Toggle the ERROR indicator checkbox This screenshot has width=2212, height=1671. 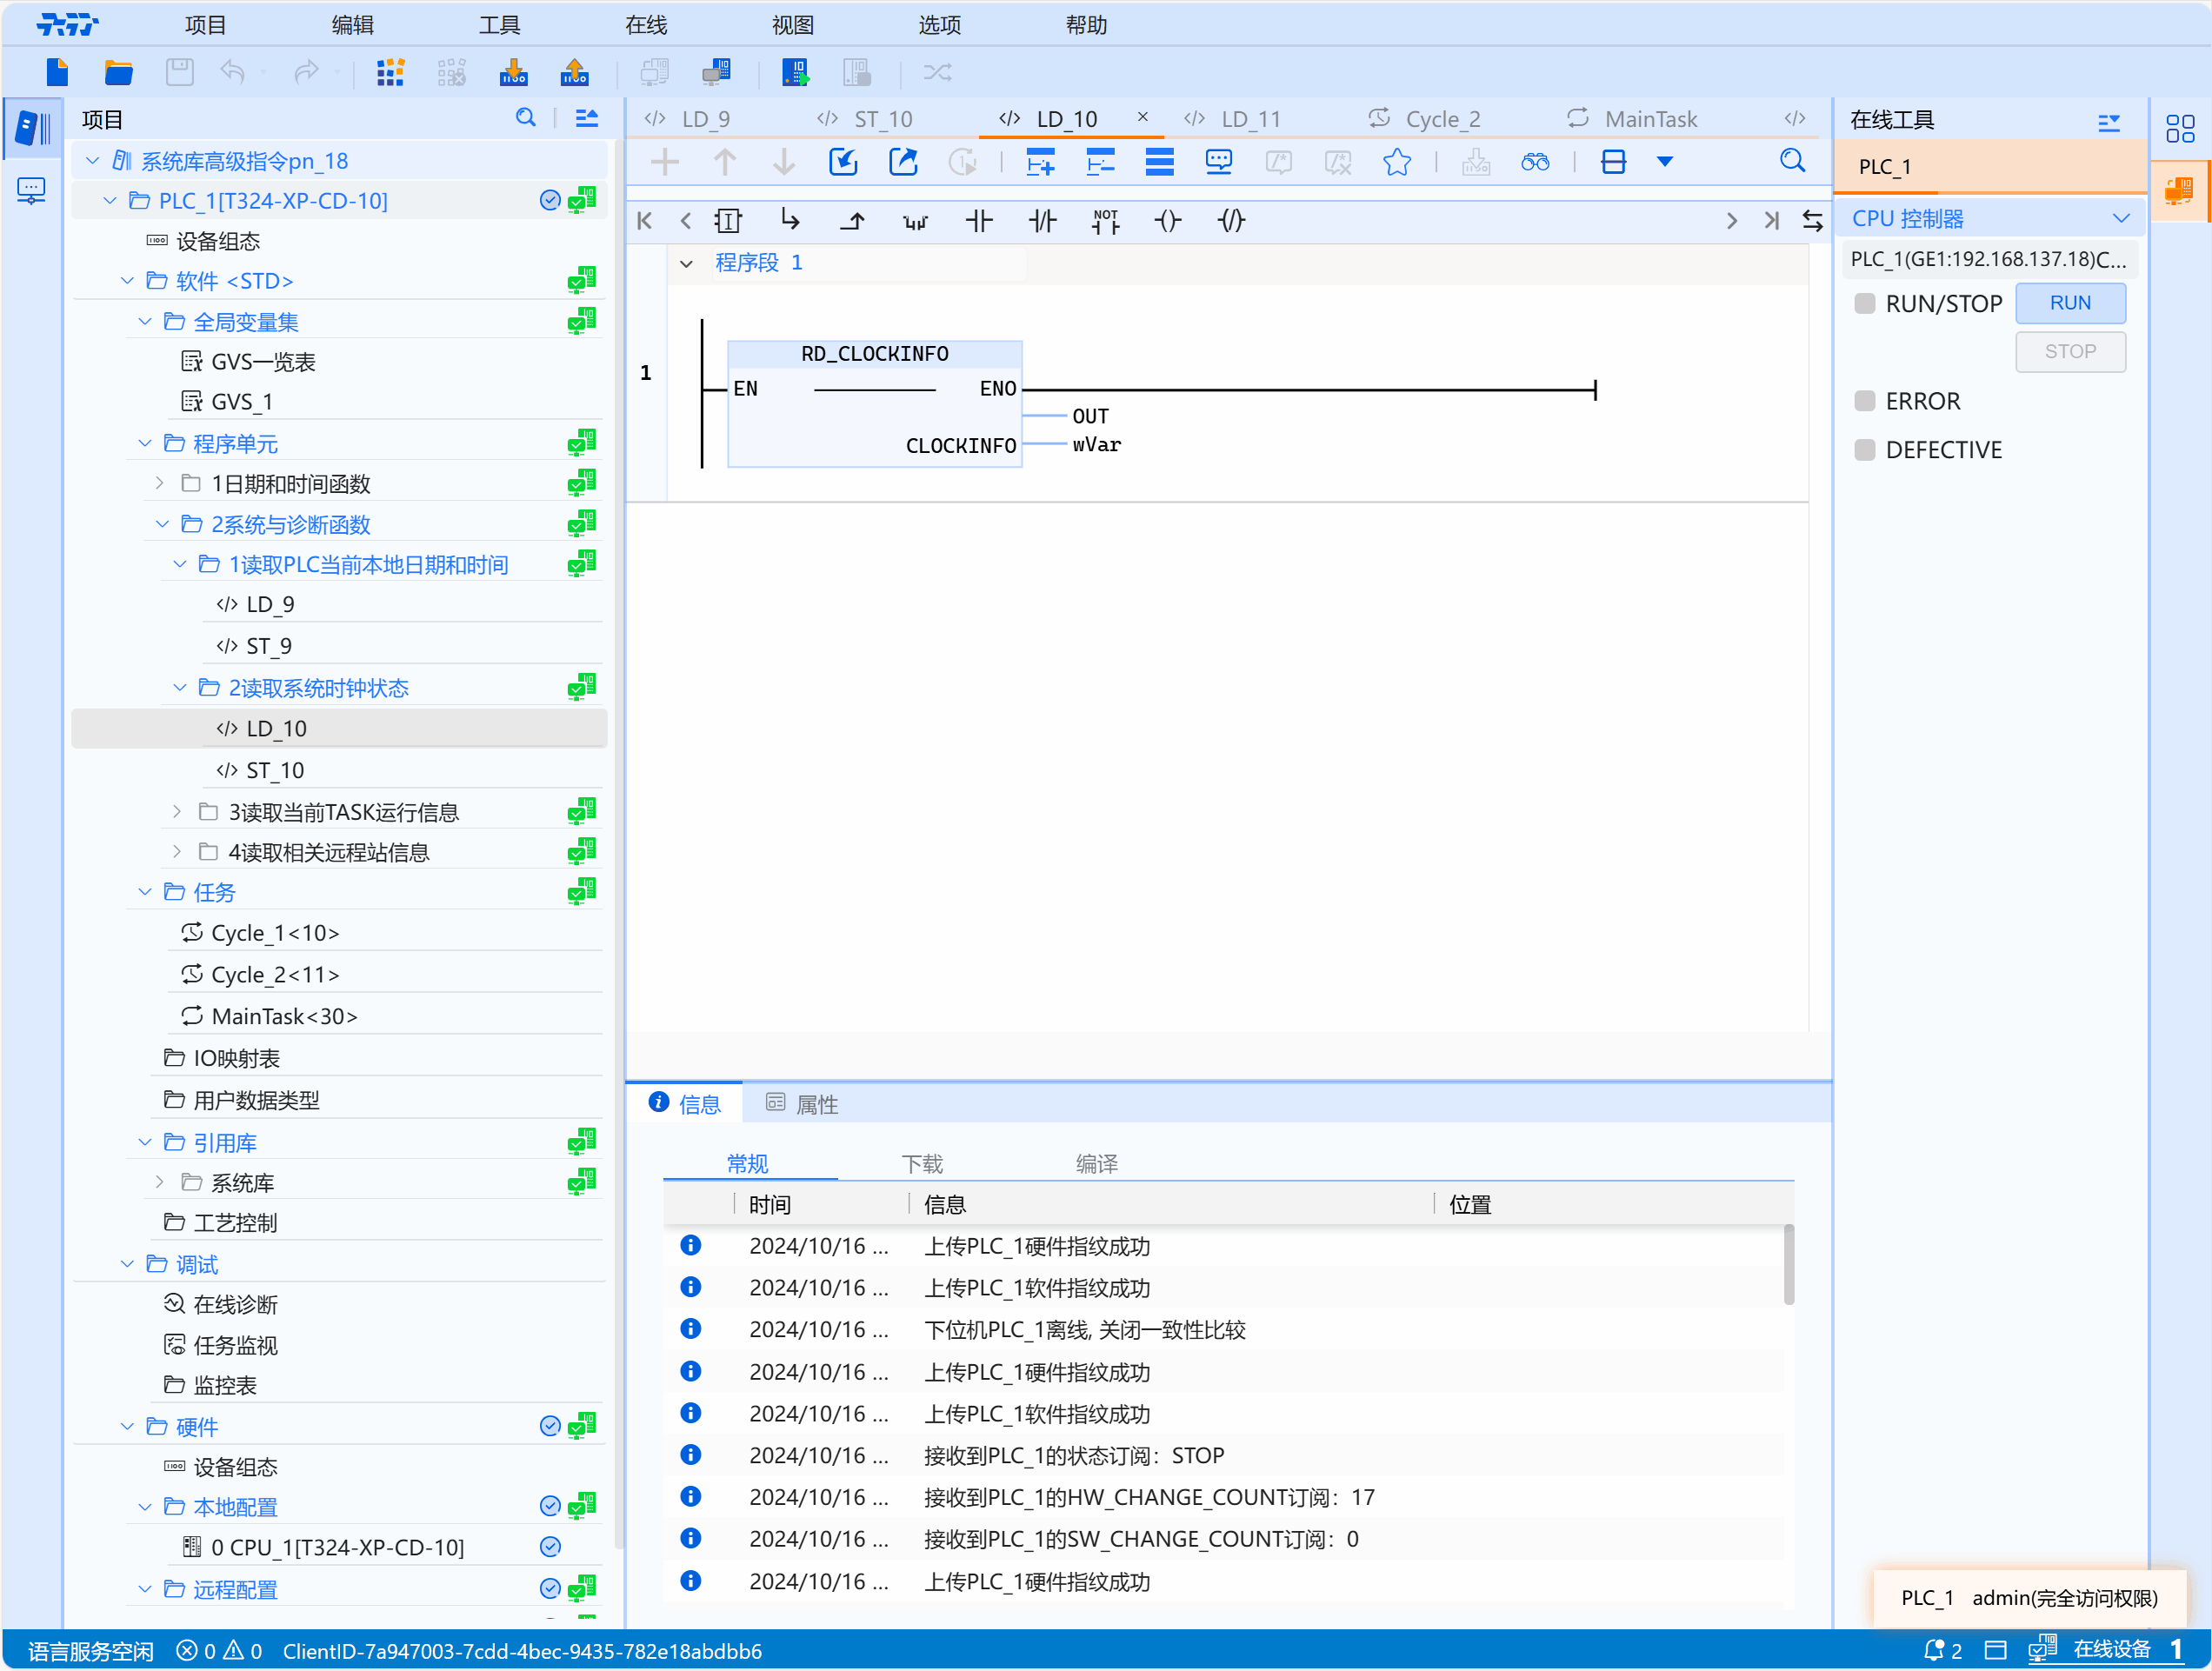coord(1864,401)
